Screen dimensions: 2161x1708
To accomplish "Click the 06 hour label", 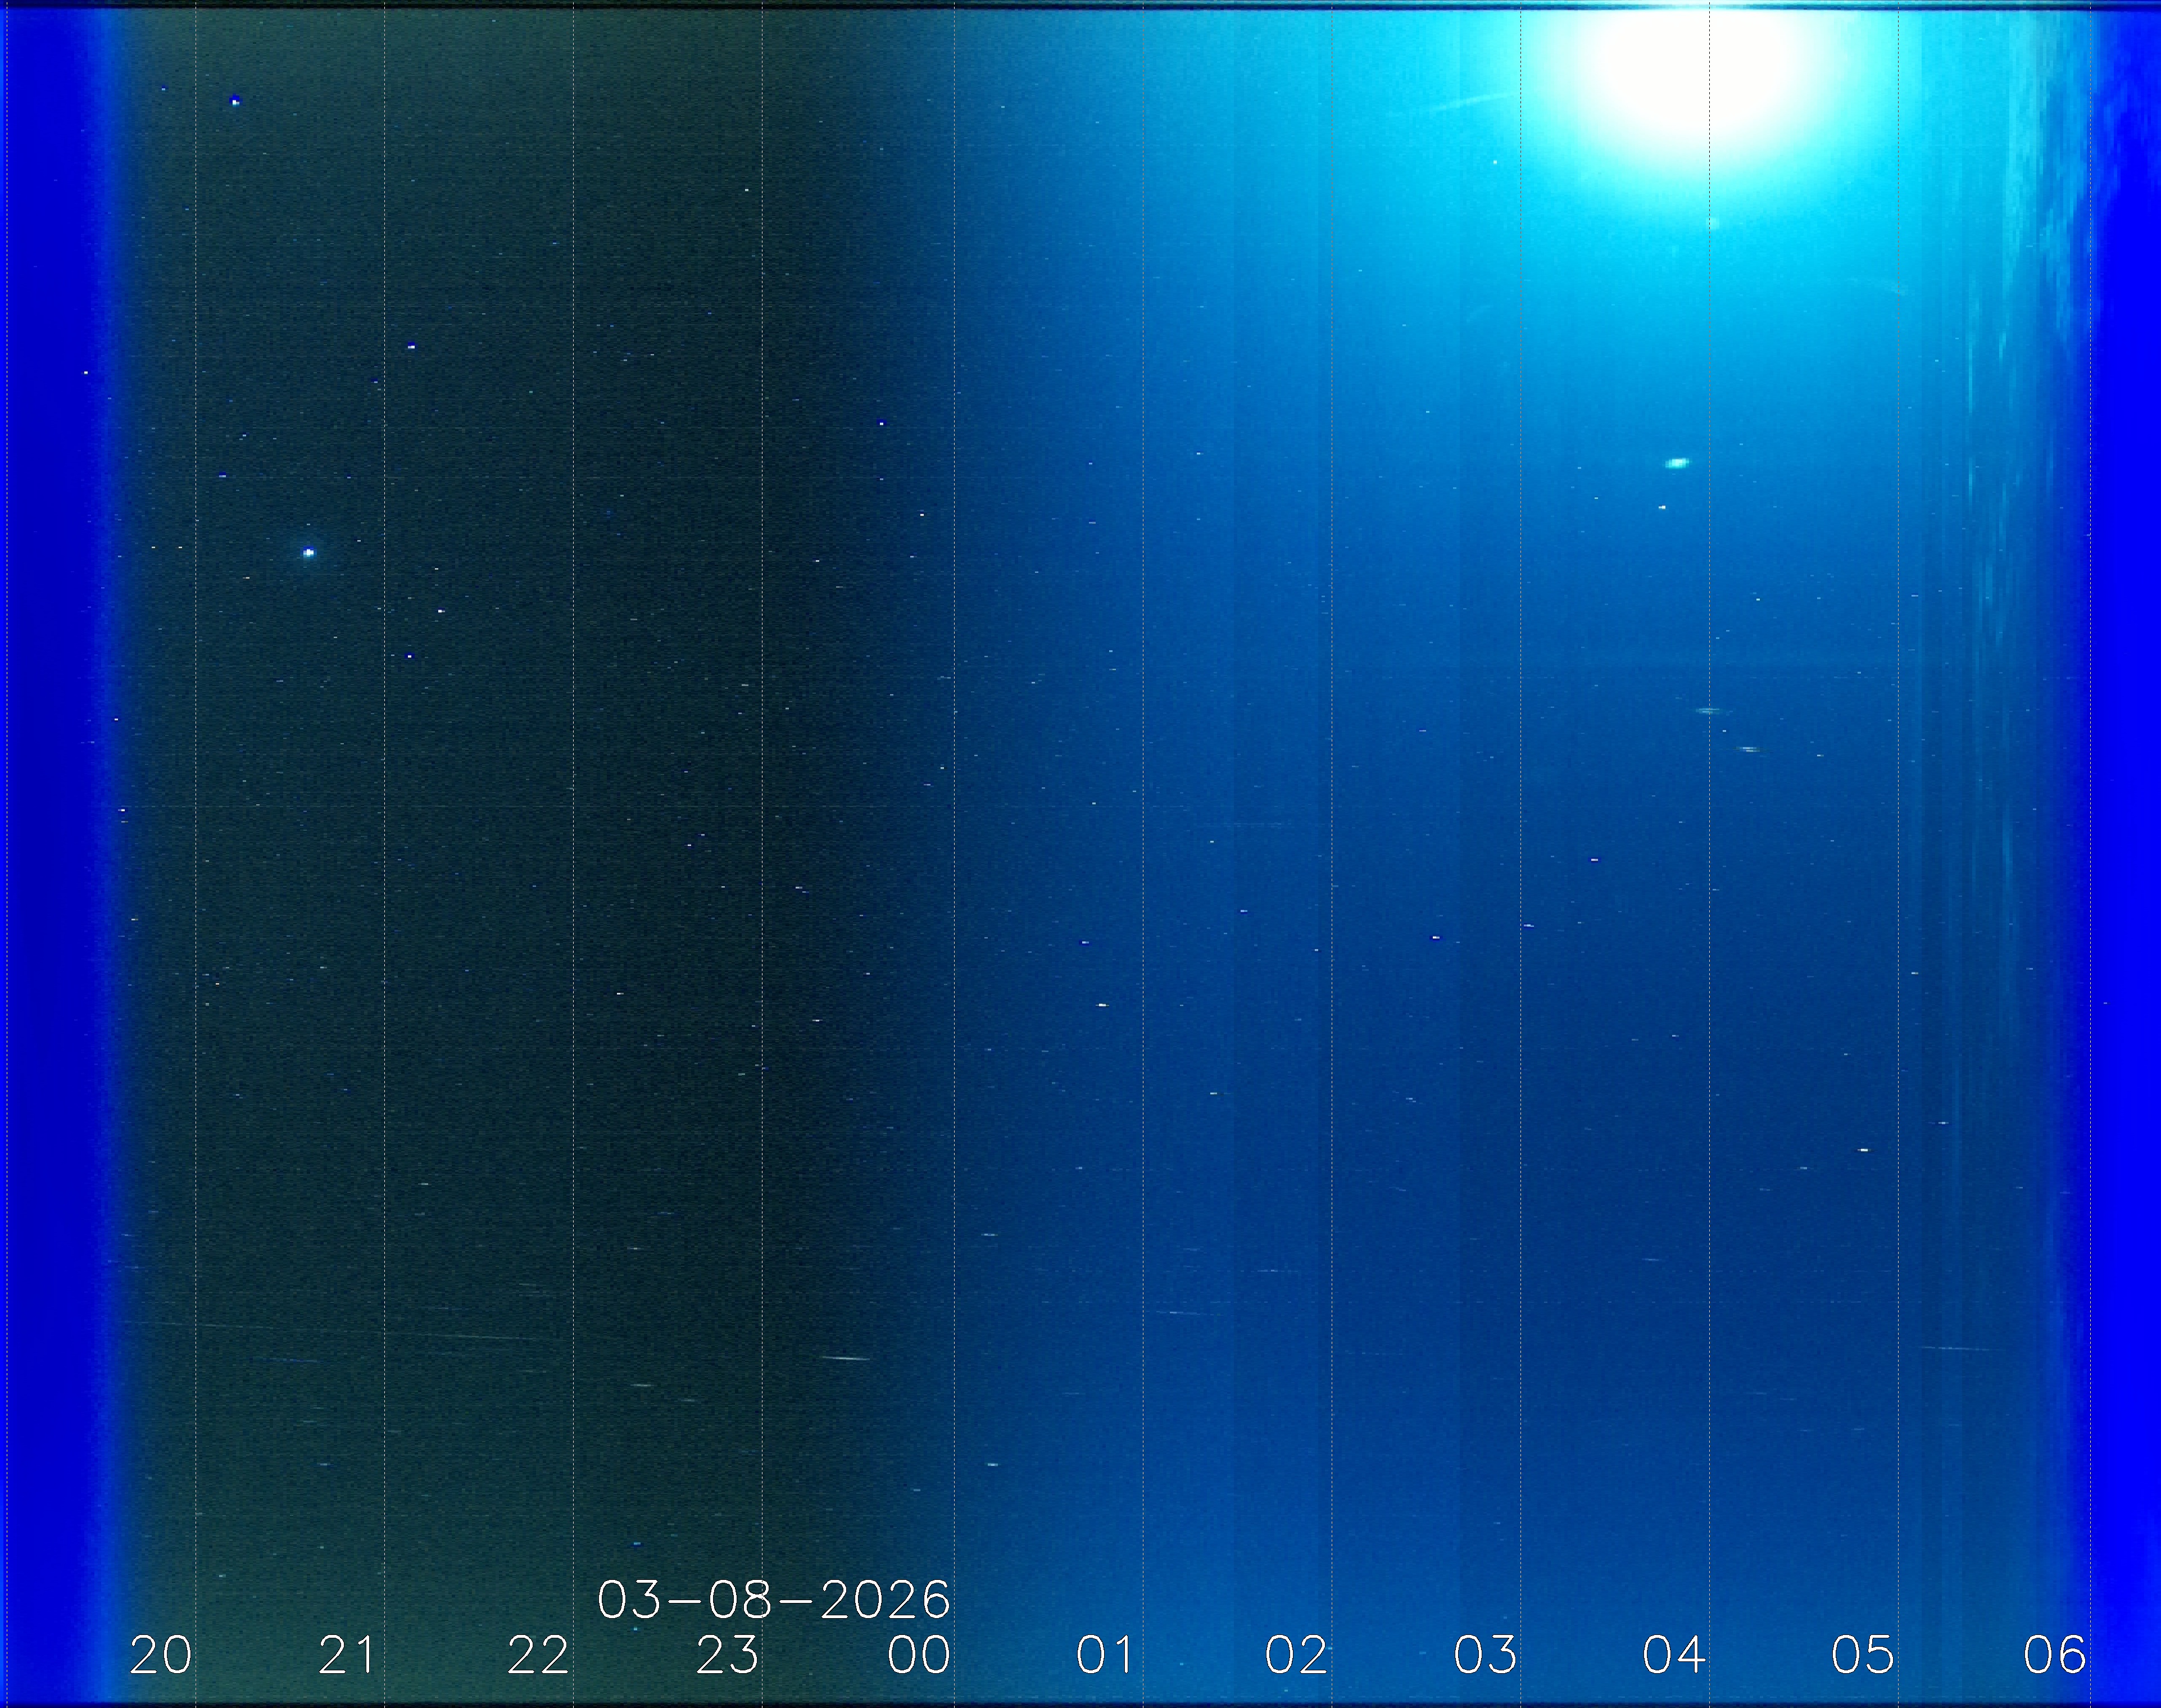I will coord(2054,1656).
